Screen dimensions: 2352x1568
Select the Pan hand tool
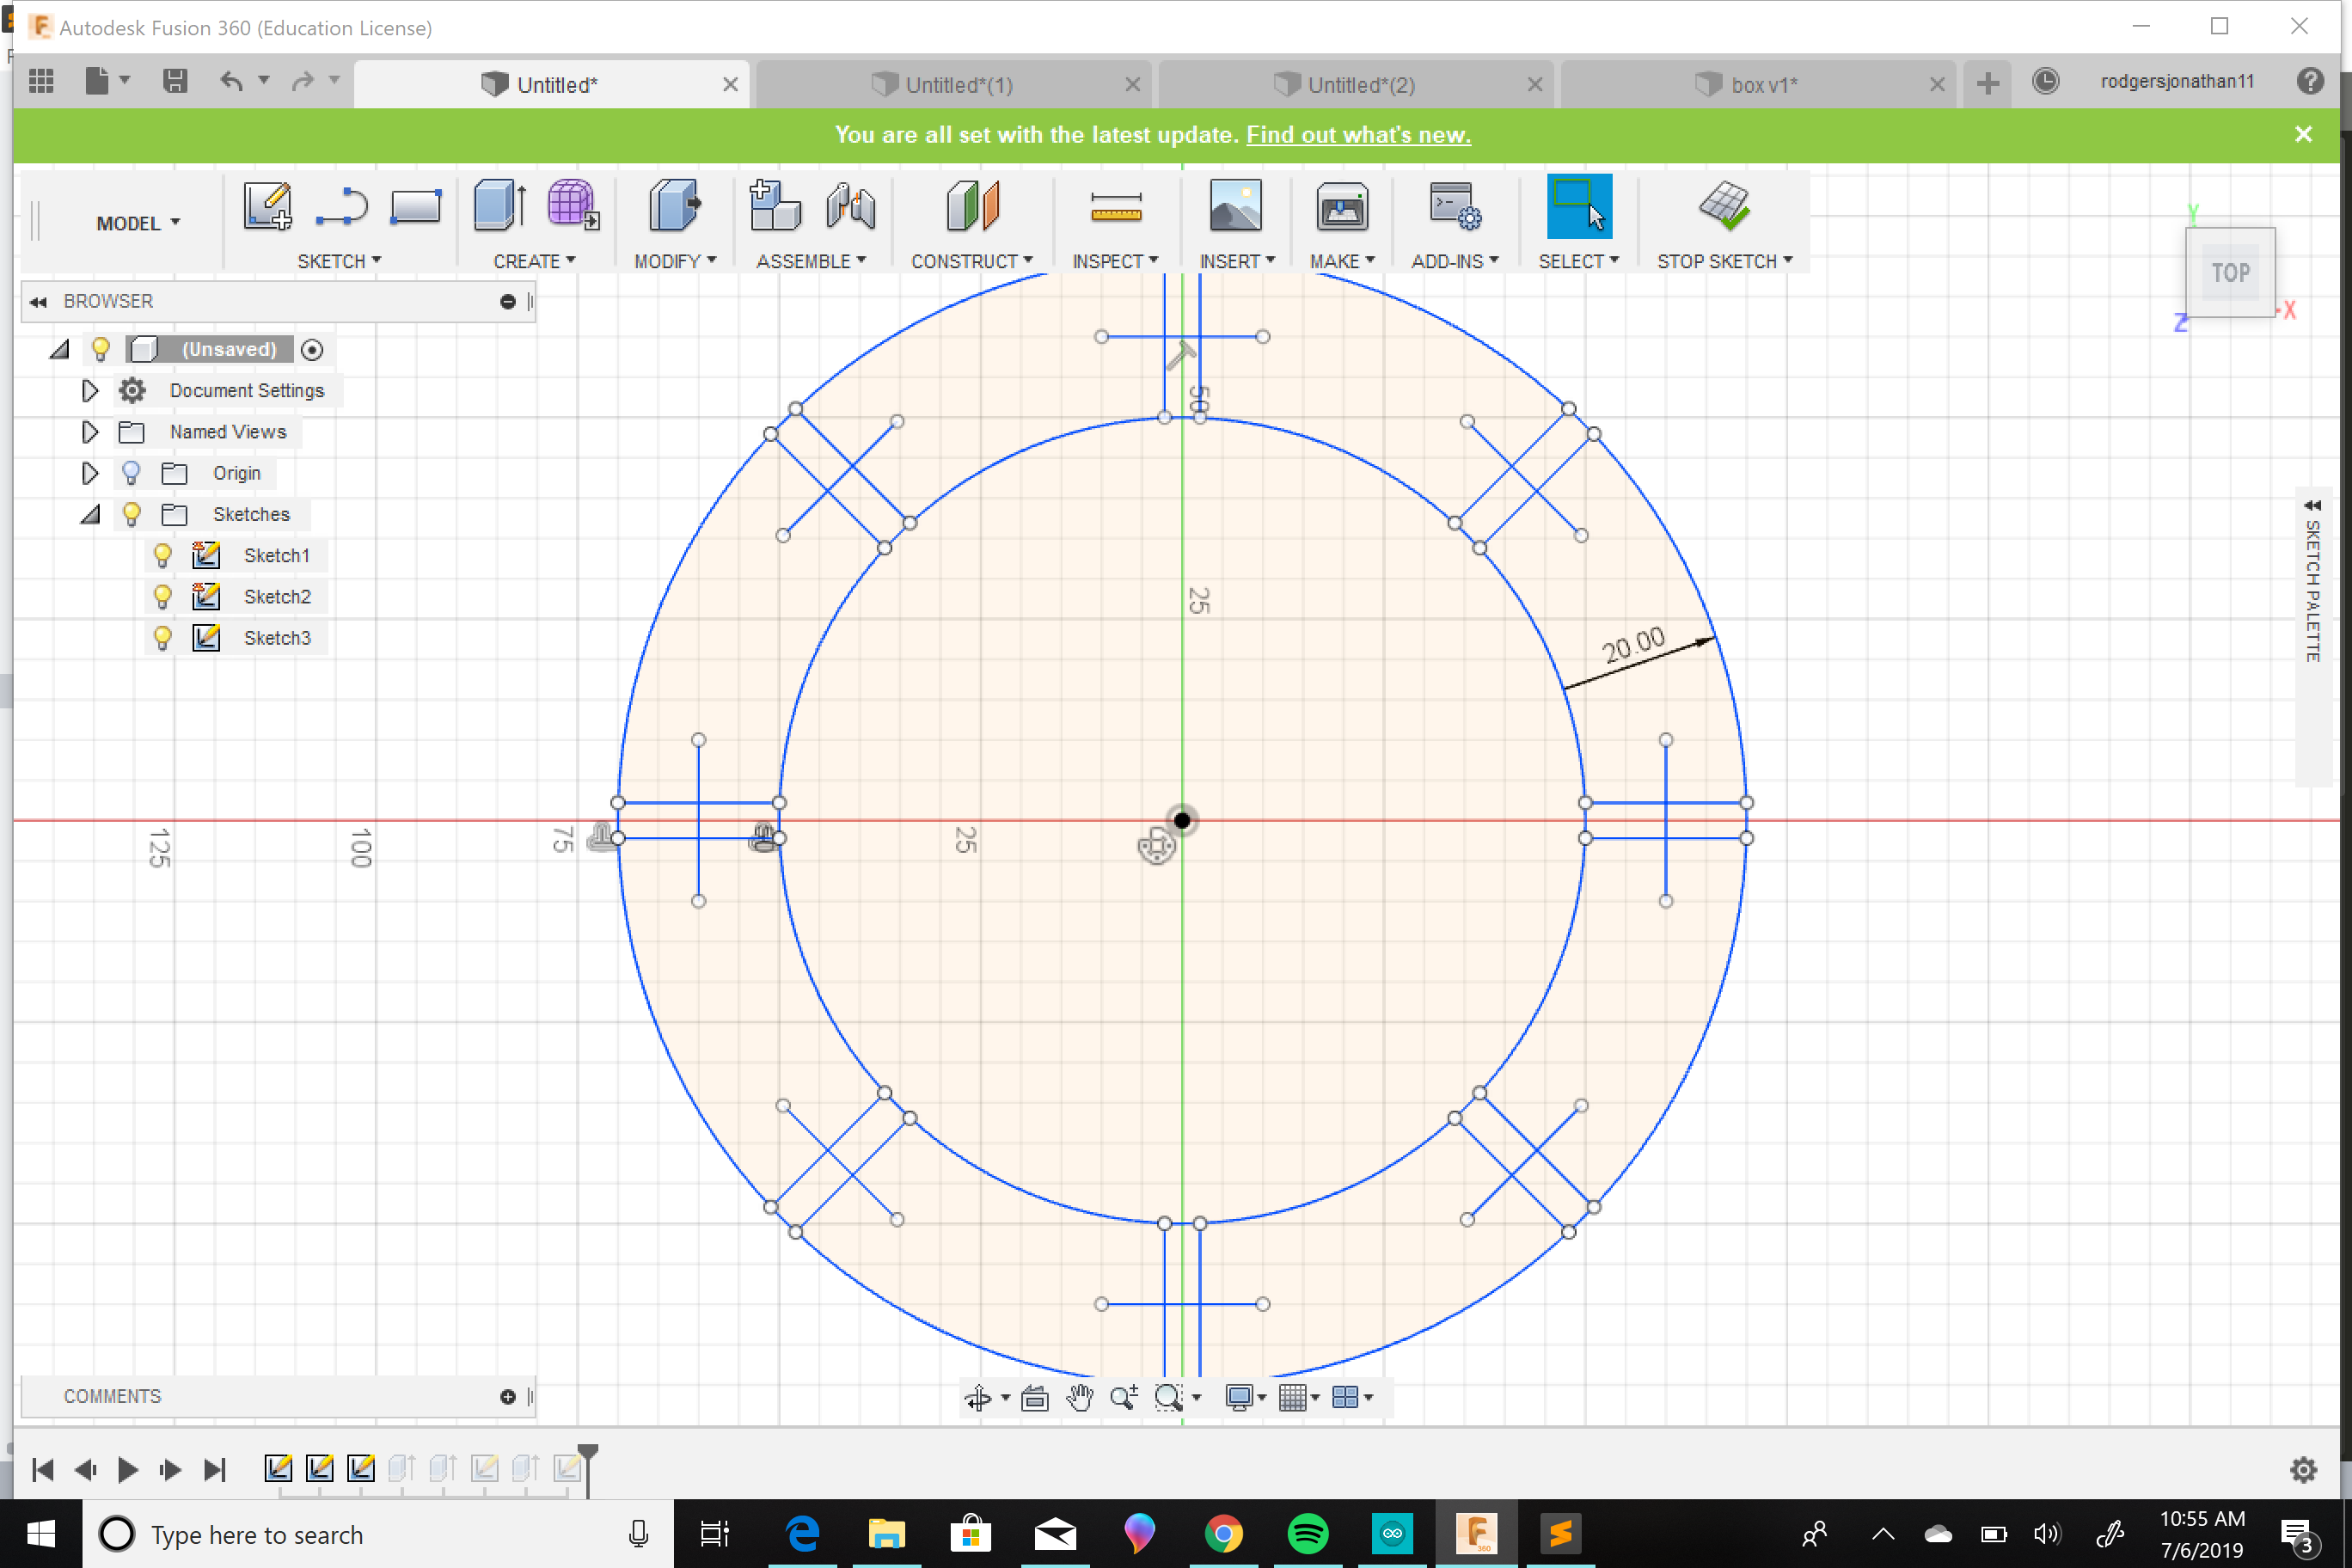tap(1079, 1397)
